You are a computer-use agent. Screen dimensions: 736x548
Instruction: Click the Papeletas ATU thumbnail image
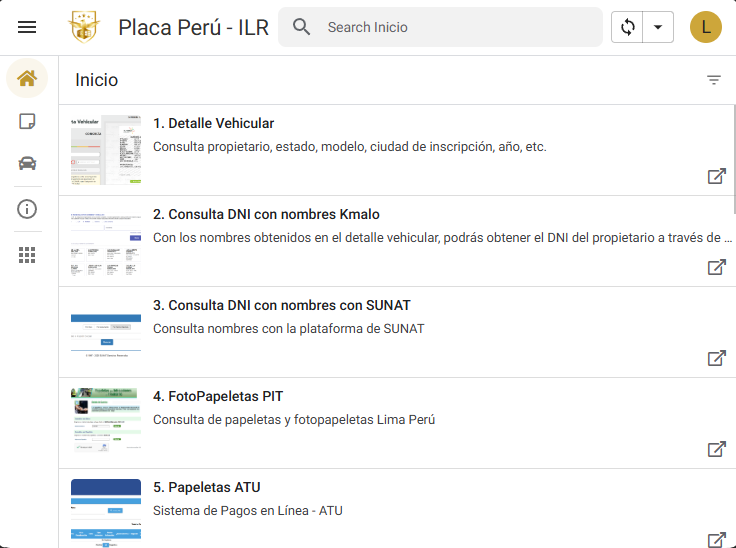tap(106, 512)
